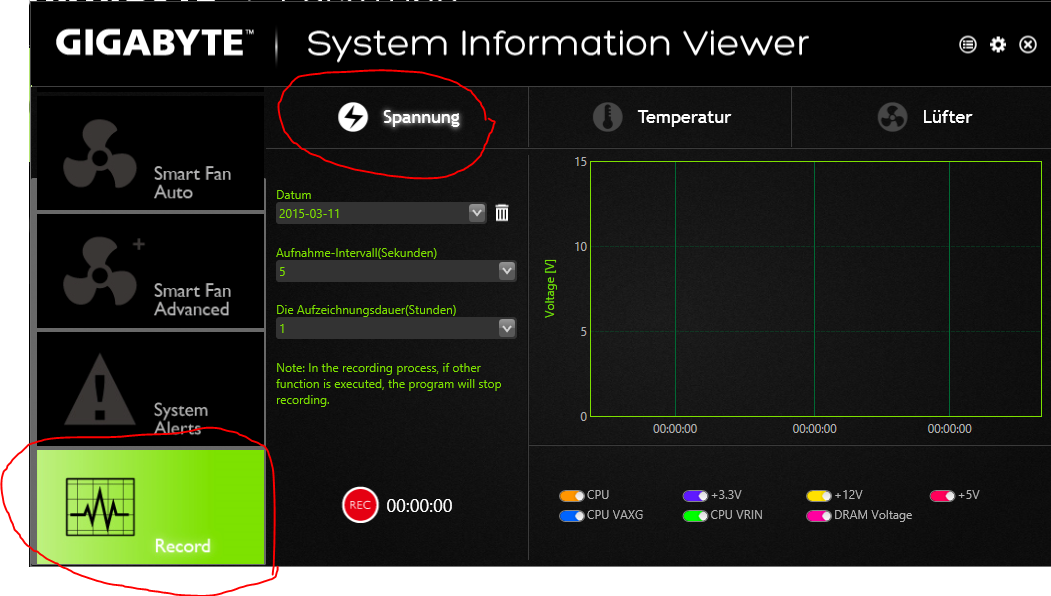Click the 00:00:00 recording timer text
This screenshot has height=596, width=1051.
tap(420, 505)
